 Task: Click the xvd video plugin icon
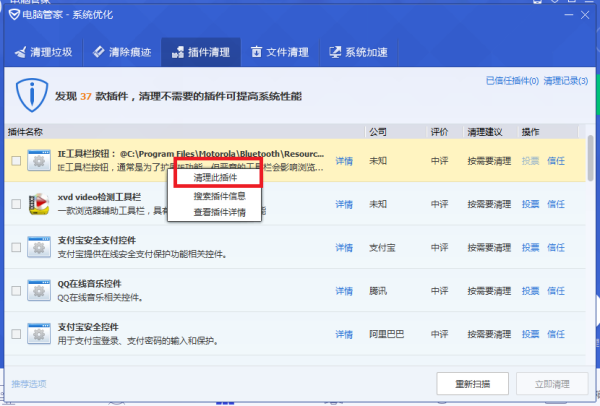tap(40, 204)
